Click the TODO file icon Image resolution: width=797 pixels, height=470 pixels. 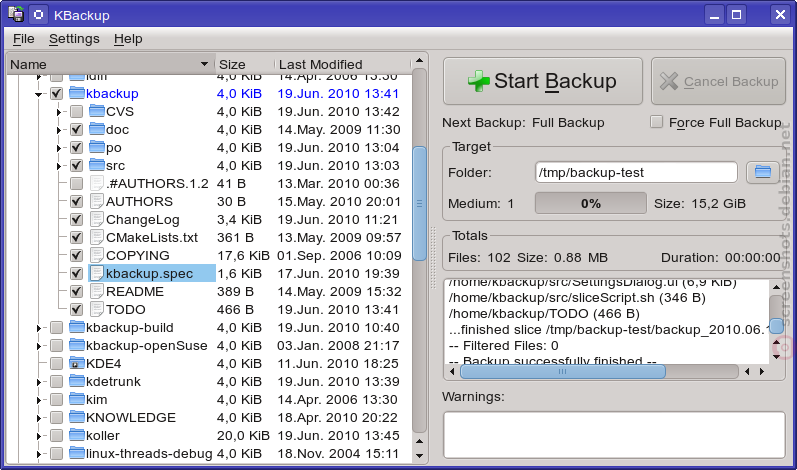point(97,309)
